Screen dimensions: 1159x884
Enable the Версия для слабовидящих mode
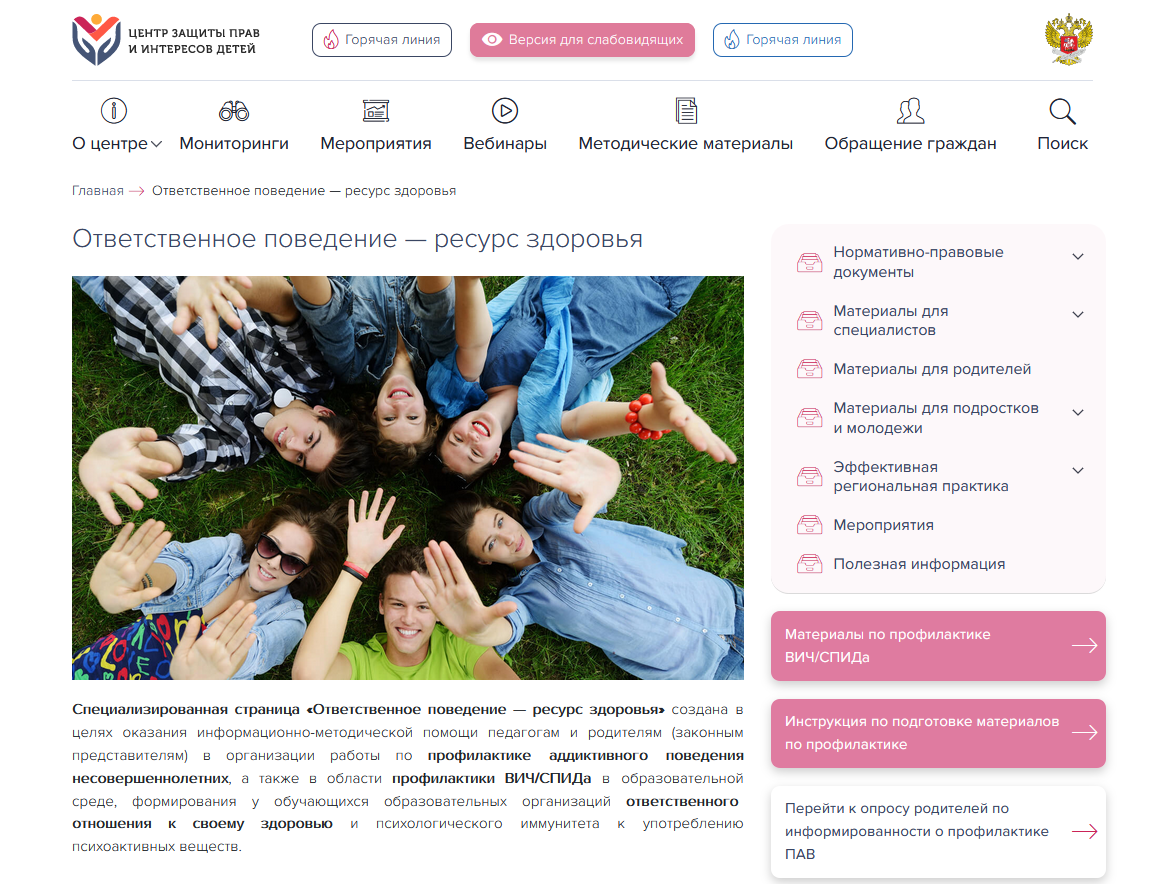click(x=582, y=40)
